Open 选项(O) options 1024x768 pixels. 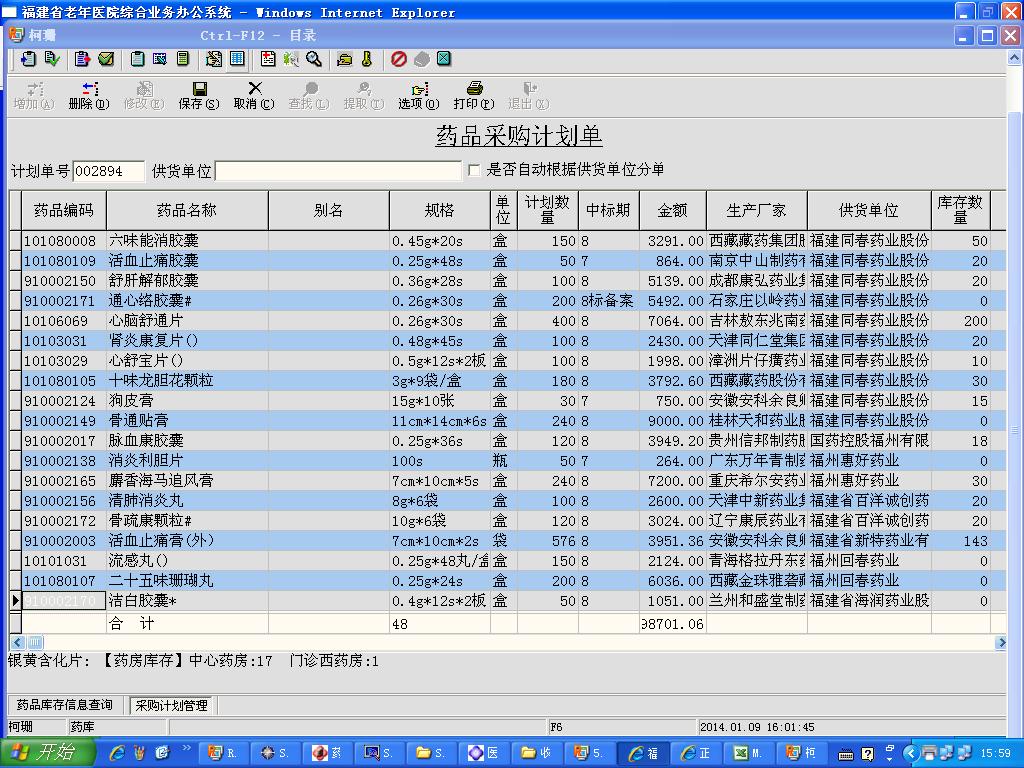point(419,96)
